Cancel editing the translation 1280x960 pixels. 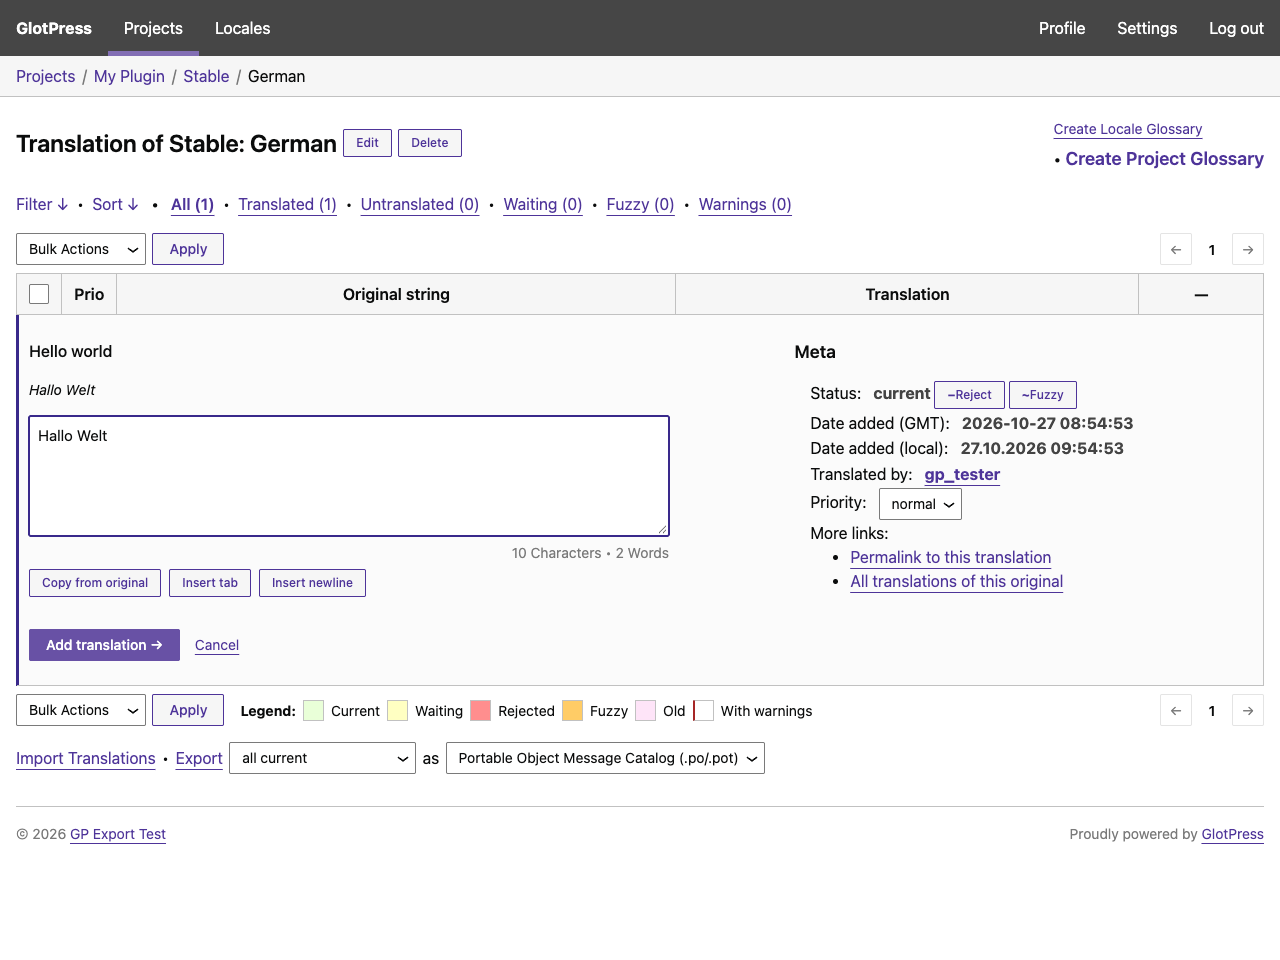[217, 645]
